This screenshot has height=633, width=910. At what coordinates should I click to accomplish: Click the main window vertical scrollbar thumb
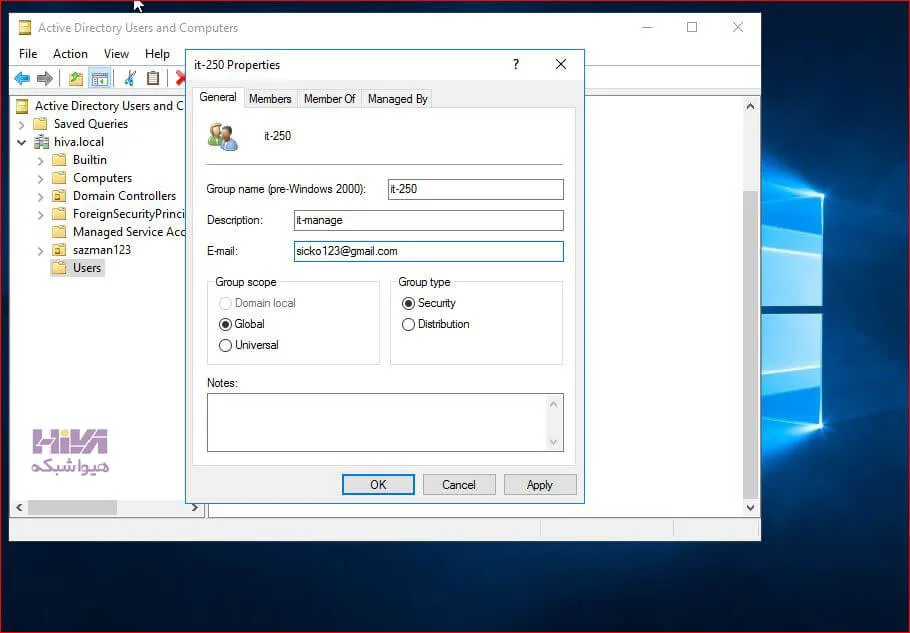click(x=750, y=344)
